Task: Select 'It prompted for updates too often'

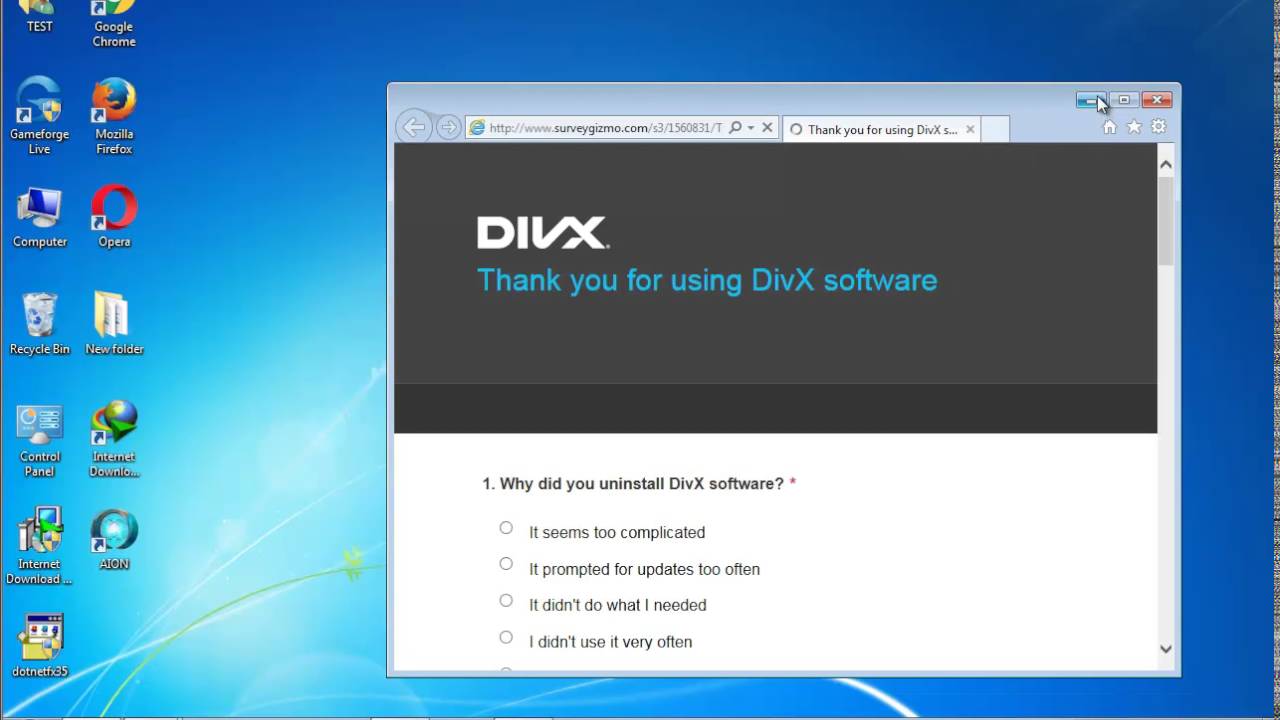Action: pos(506,564)
